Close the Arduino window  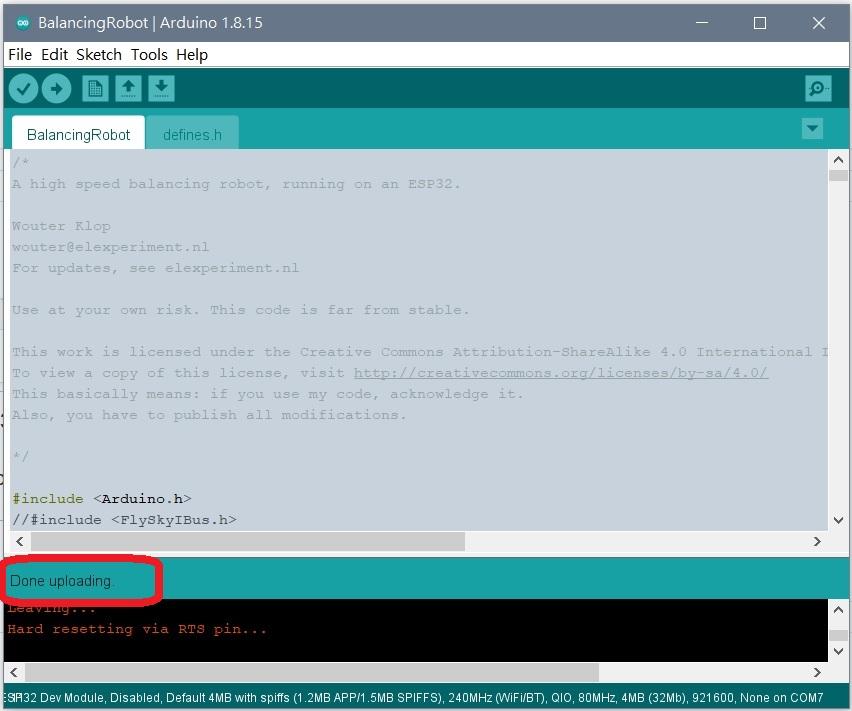tap(819, 23)
